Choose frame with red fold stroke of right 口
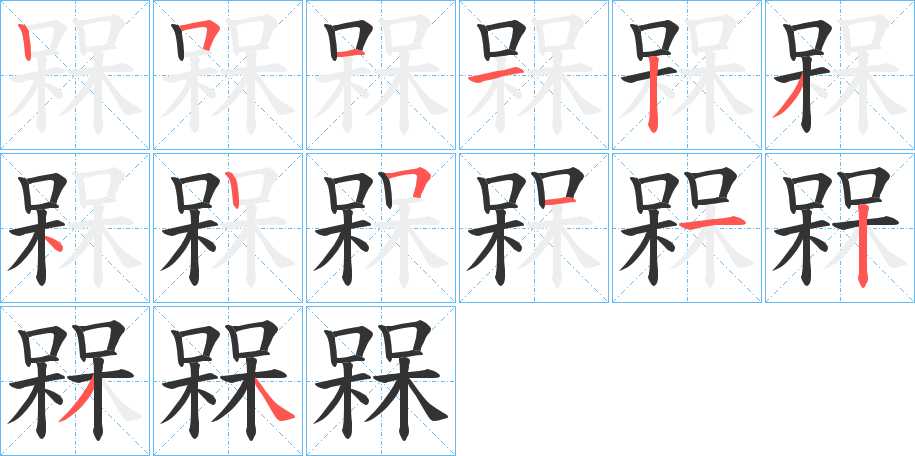This screenshot has height=456, width=915. coord(381,228)
